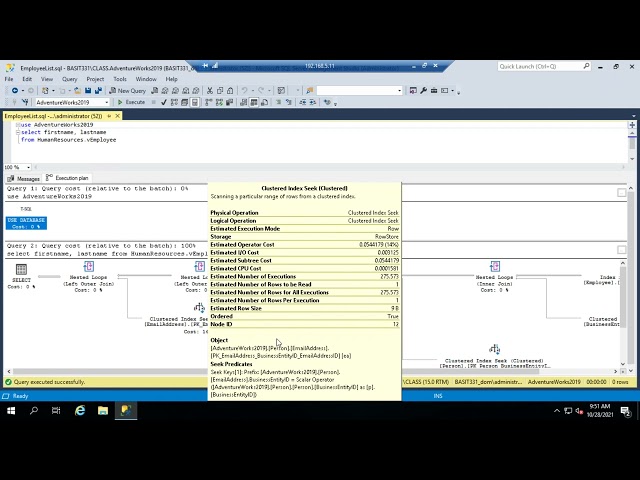Open the document tab list dropdown

point(633,116)
